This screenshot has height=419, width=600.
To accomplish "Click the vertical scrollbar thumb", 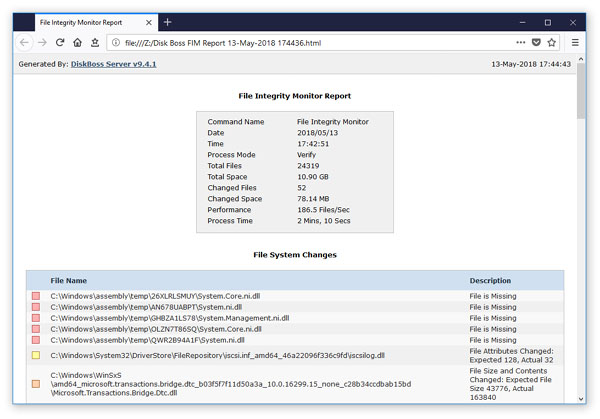I will coord(581,91).
